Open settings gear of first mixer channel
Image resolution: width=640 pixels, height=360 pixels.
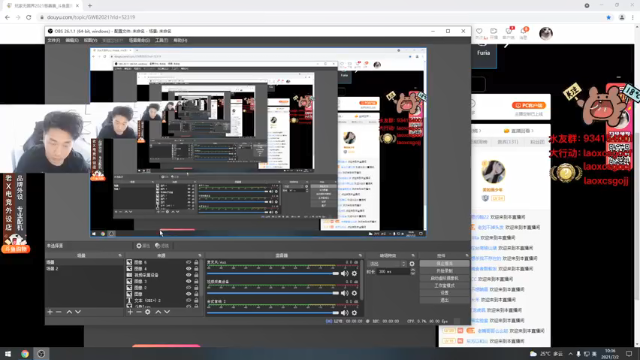point(354,273)
